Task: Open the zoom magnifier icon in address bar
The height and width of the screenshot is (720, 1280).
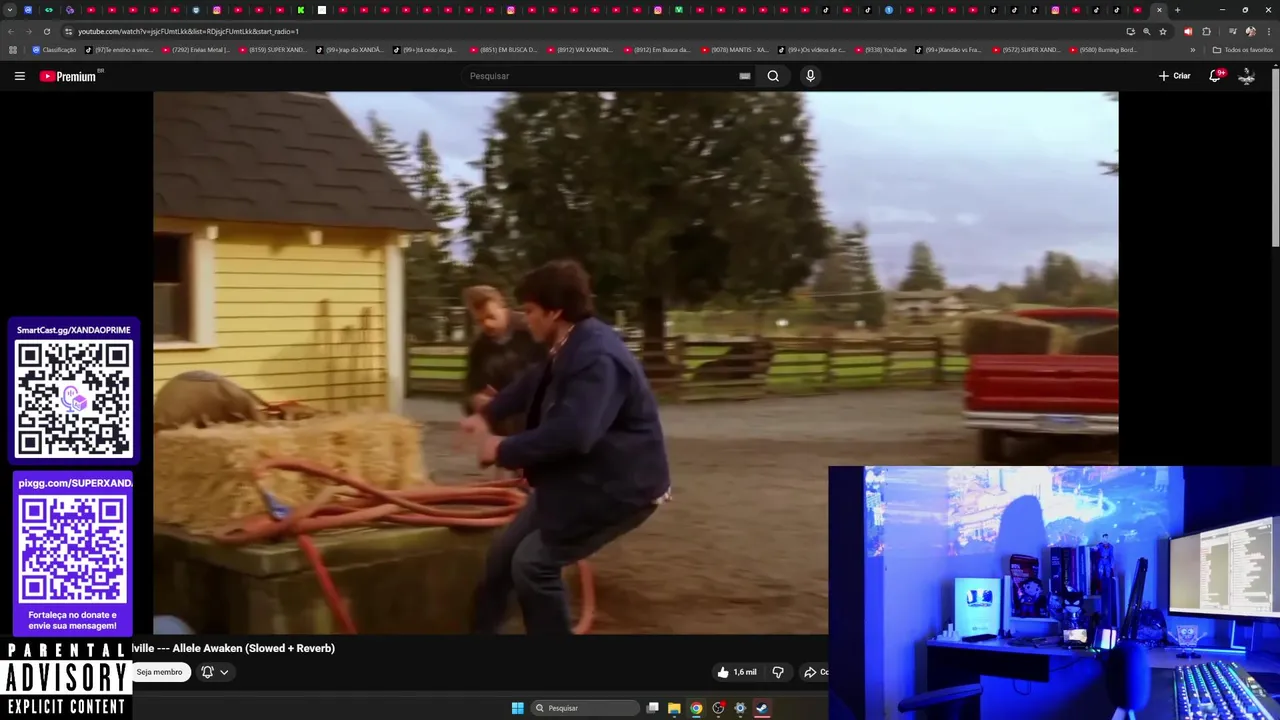Action: tap(1147, 31)
